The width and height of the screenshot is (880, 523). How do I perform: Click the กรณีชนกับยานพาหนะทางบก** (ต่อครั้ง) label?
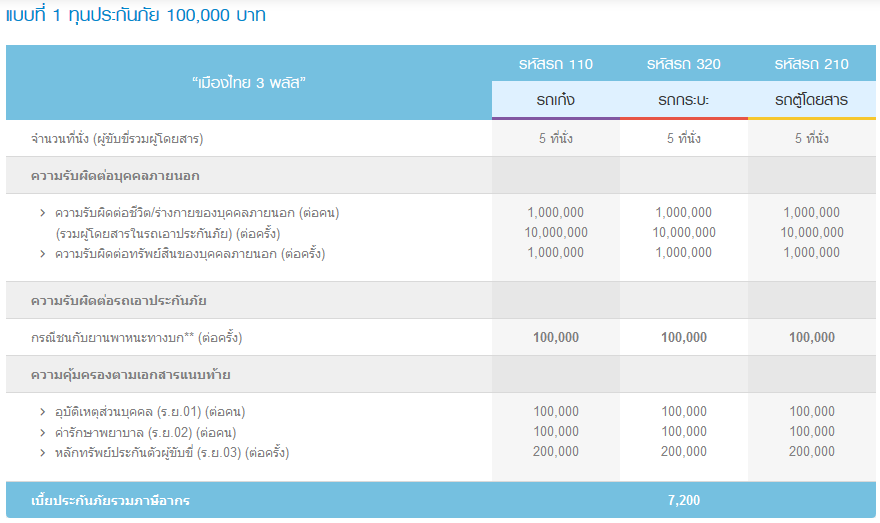point(136,338)
